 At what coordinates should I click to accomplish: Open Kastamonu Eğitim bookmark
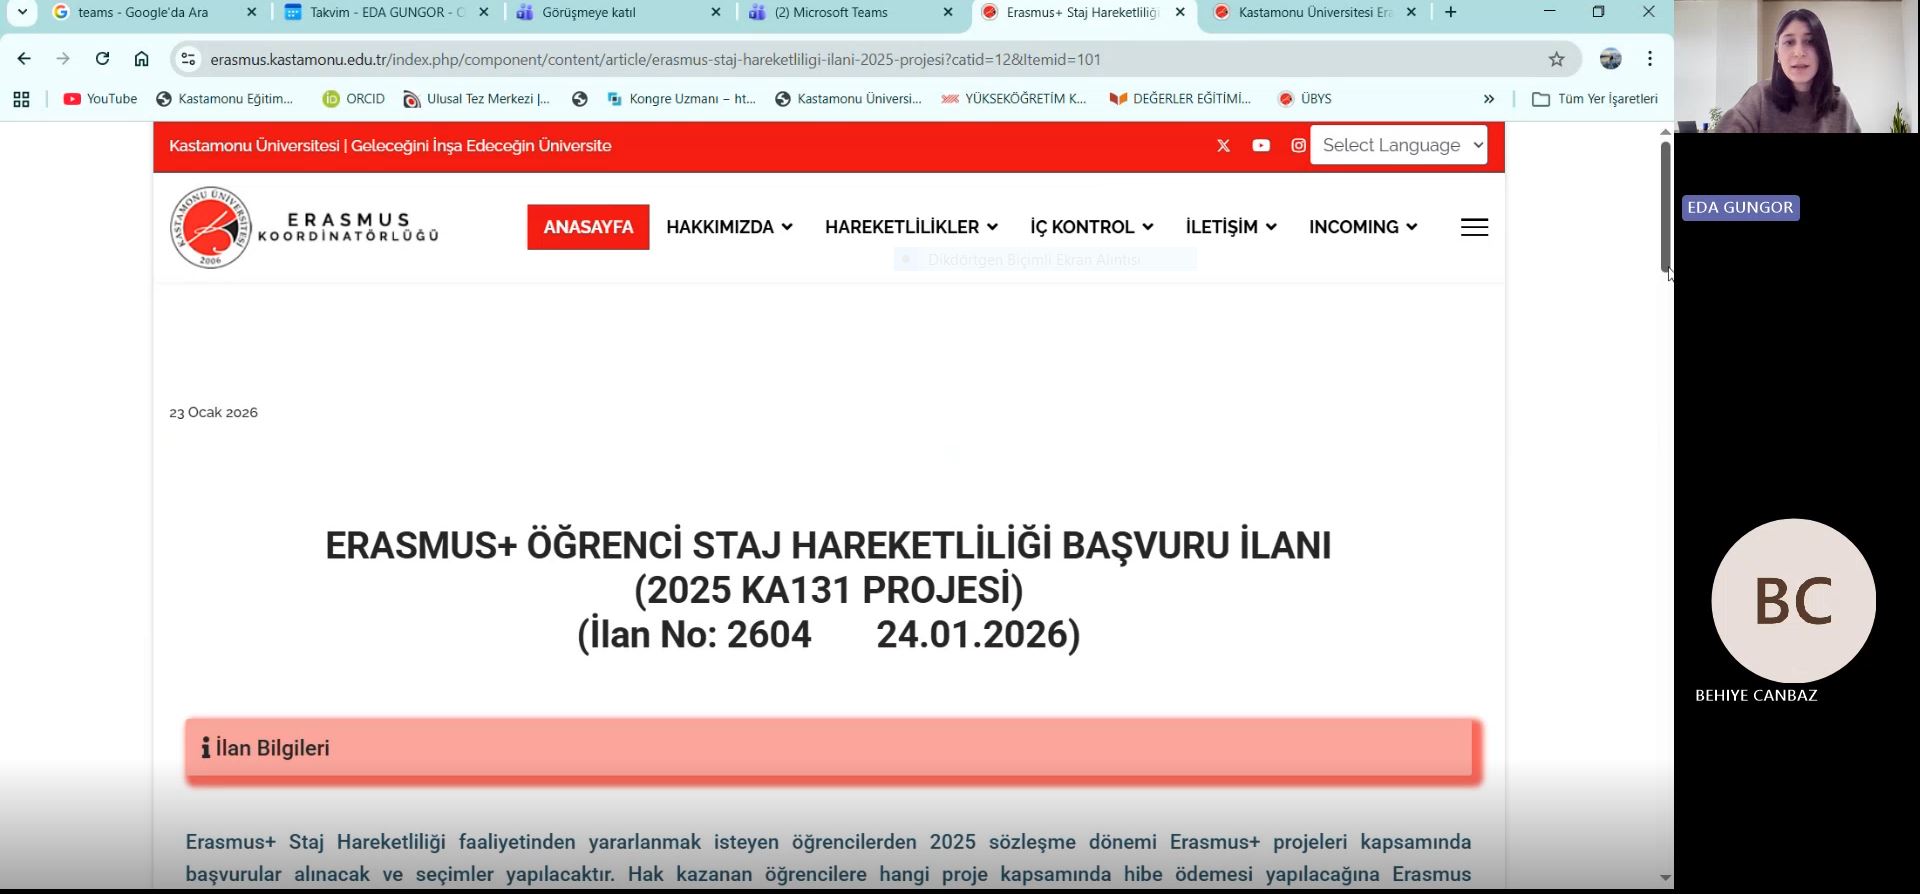tap(225, 99)
